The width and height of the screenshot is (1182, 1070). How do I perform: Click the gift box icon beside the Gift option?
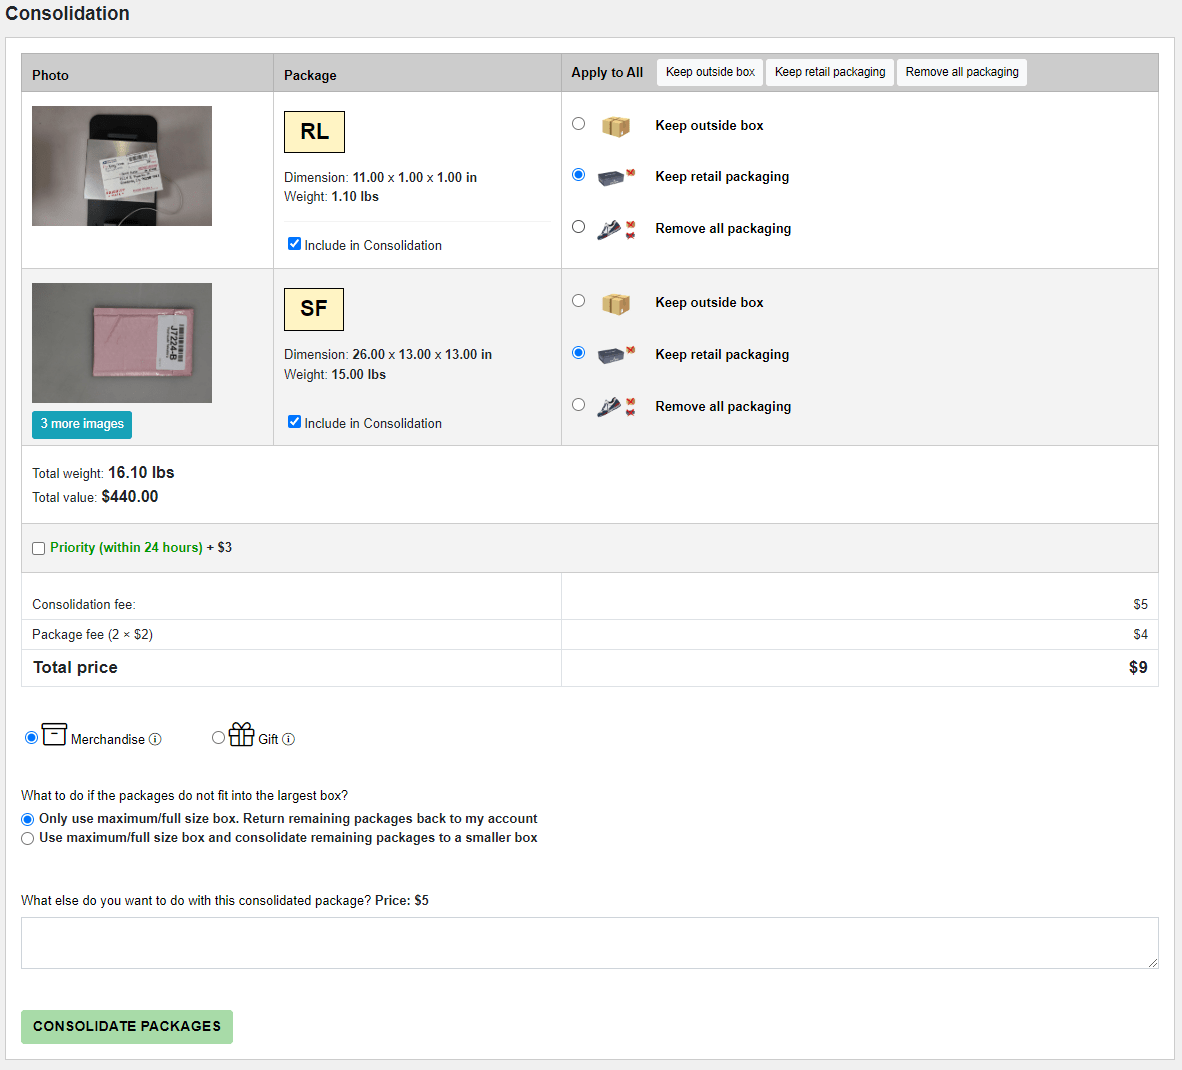240,735
